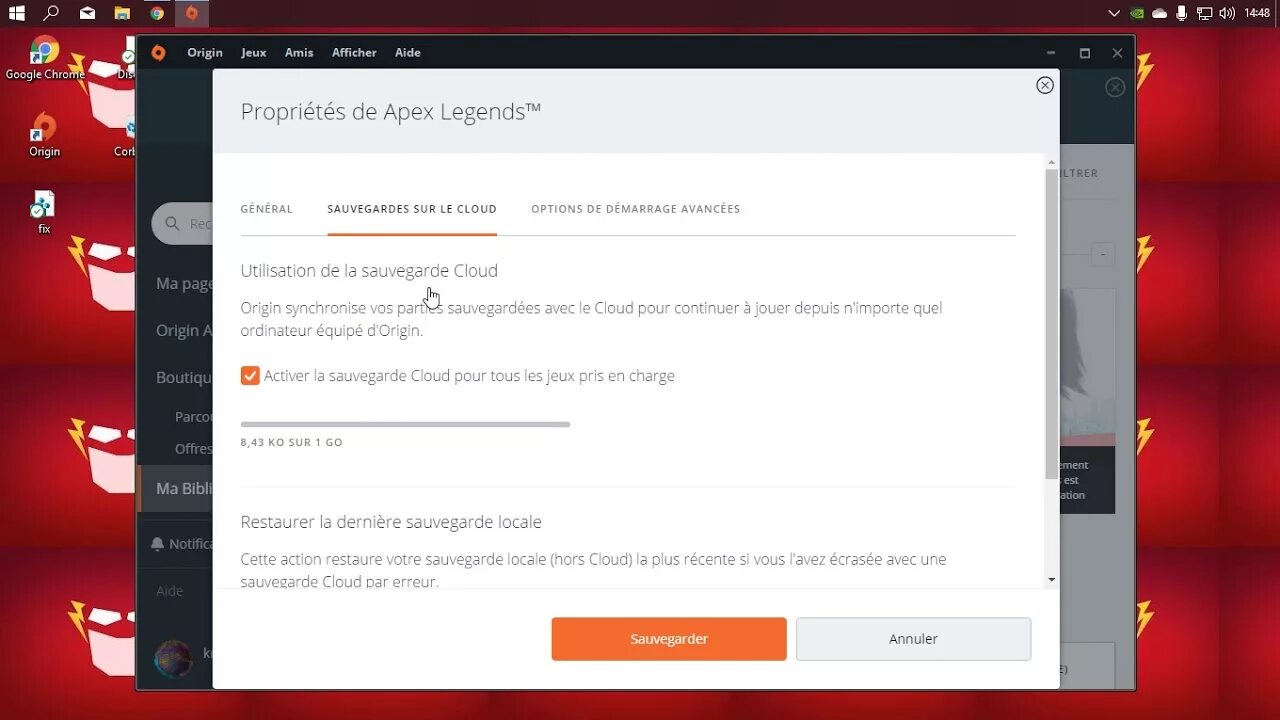Open Origin Access in sidebar
This screenshot has width=1280, height=720.
184,331
